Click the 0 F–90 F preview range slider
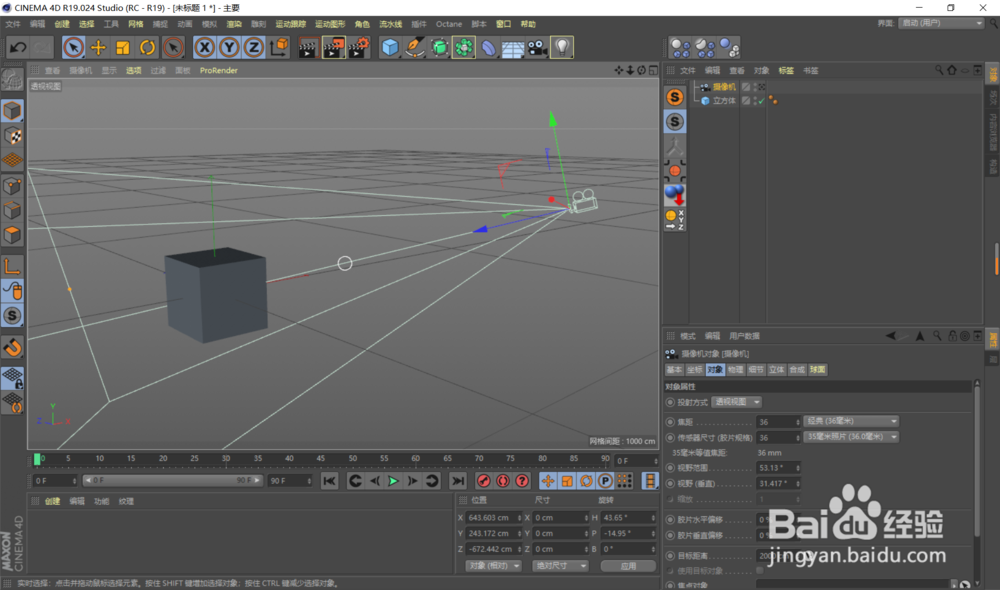The image size is (1000, 590). click(172, 481)
